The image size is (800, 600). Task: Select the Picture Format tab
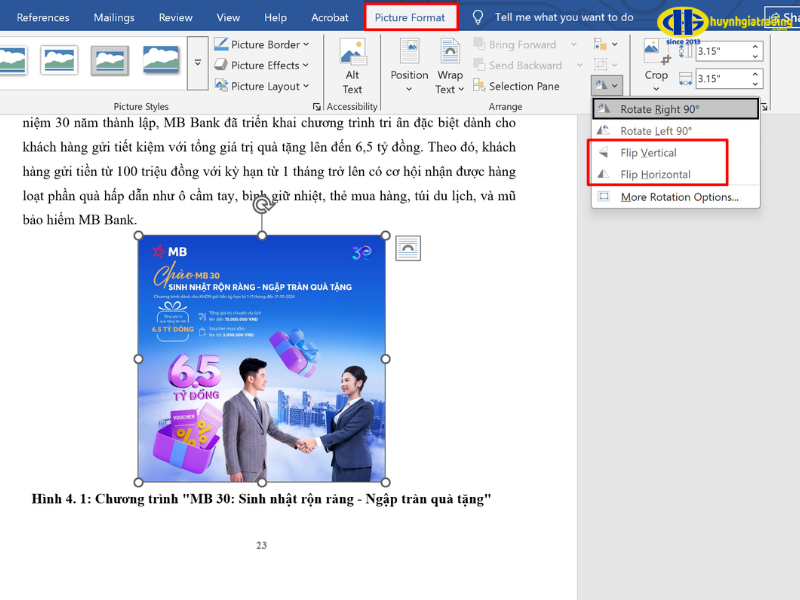coord(410,17)
